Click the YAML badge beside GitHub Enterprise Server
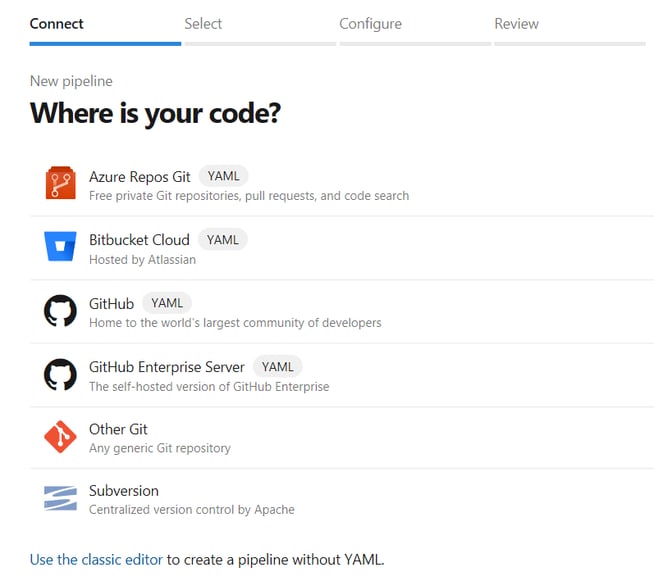 [277, 366]
